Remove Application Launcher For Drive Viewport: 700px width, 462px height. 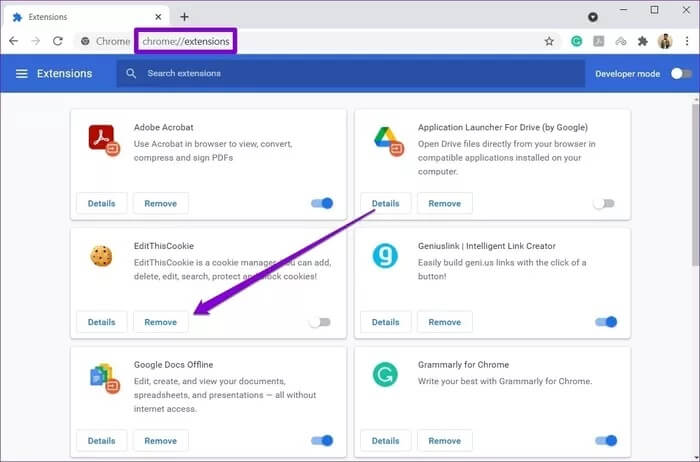(445, 204)
